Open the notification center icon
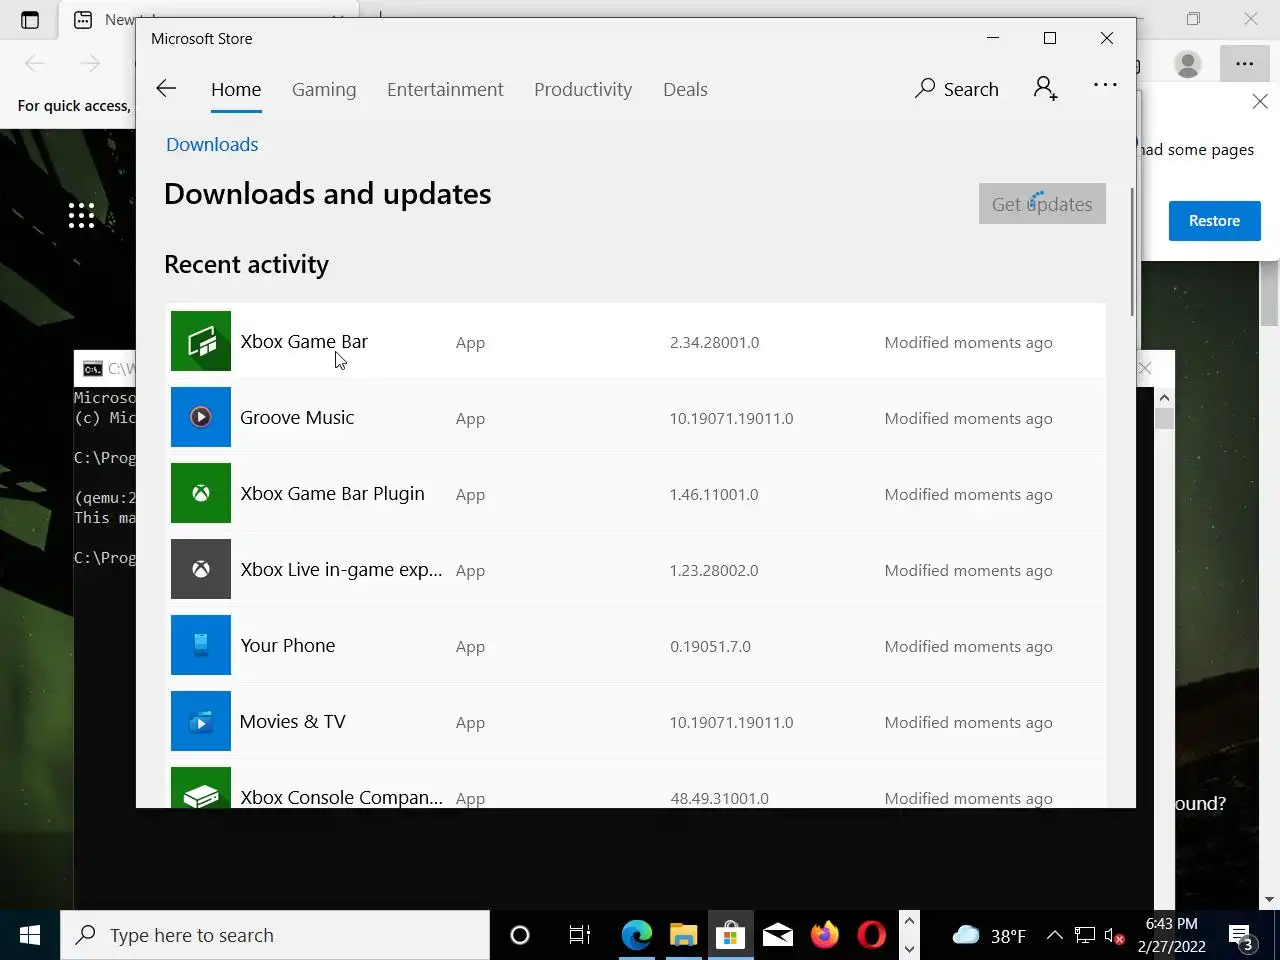 pos(1242,937)
